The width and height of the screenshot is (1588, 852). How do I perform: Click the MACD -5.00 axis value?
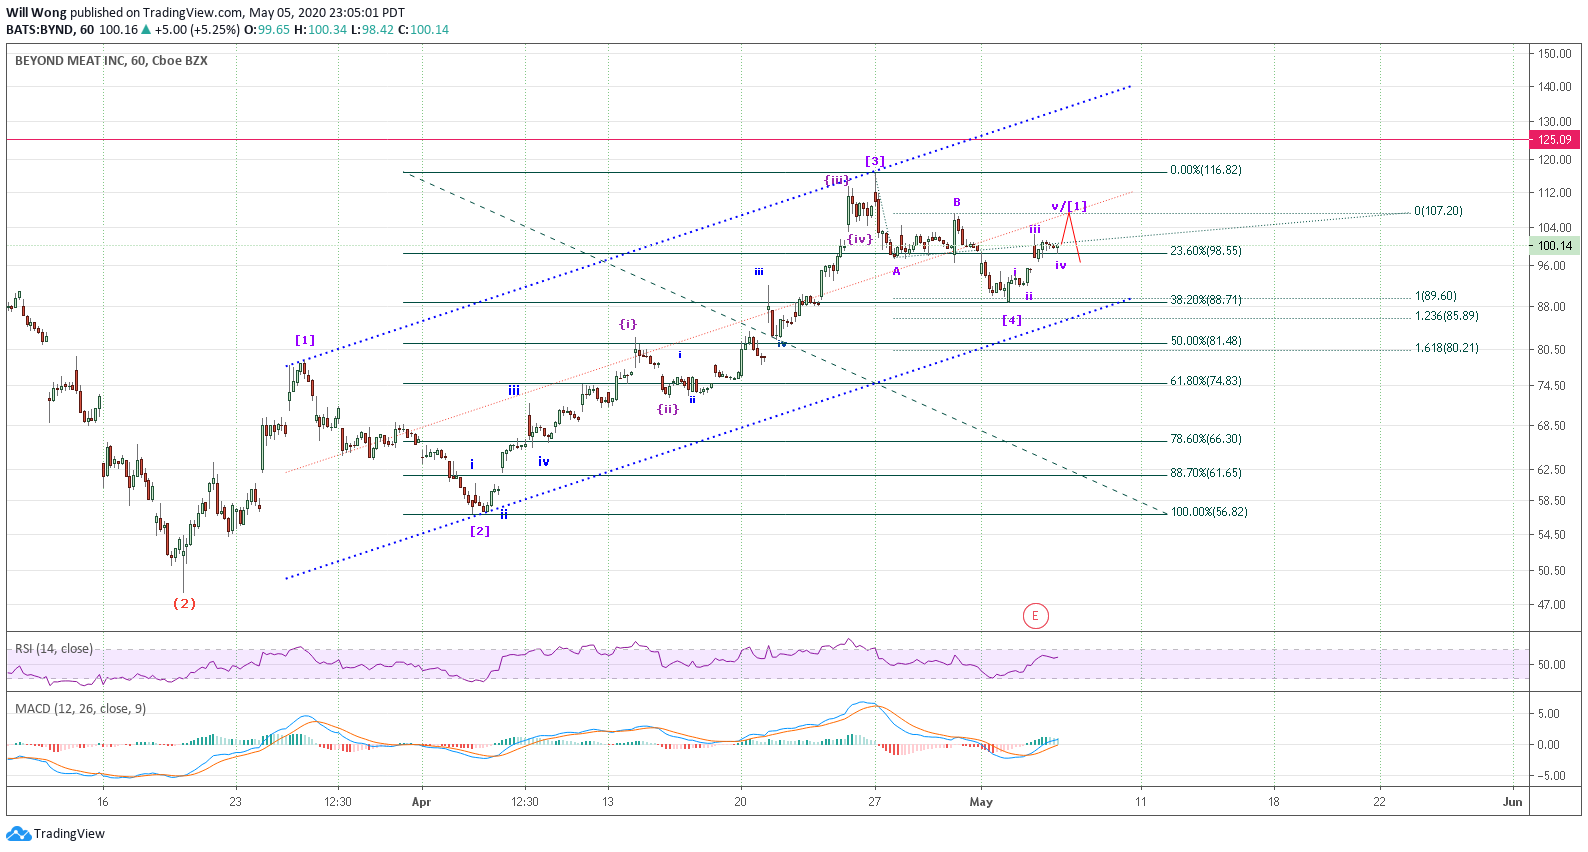[1554, 776]
